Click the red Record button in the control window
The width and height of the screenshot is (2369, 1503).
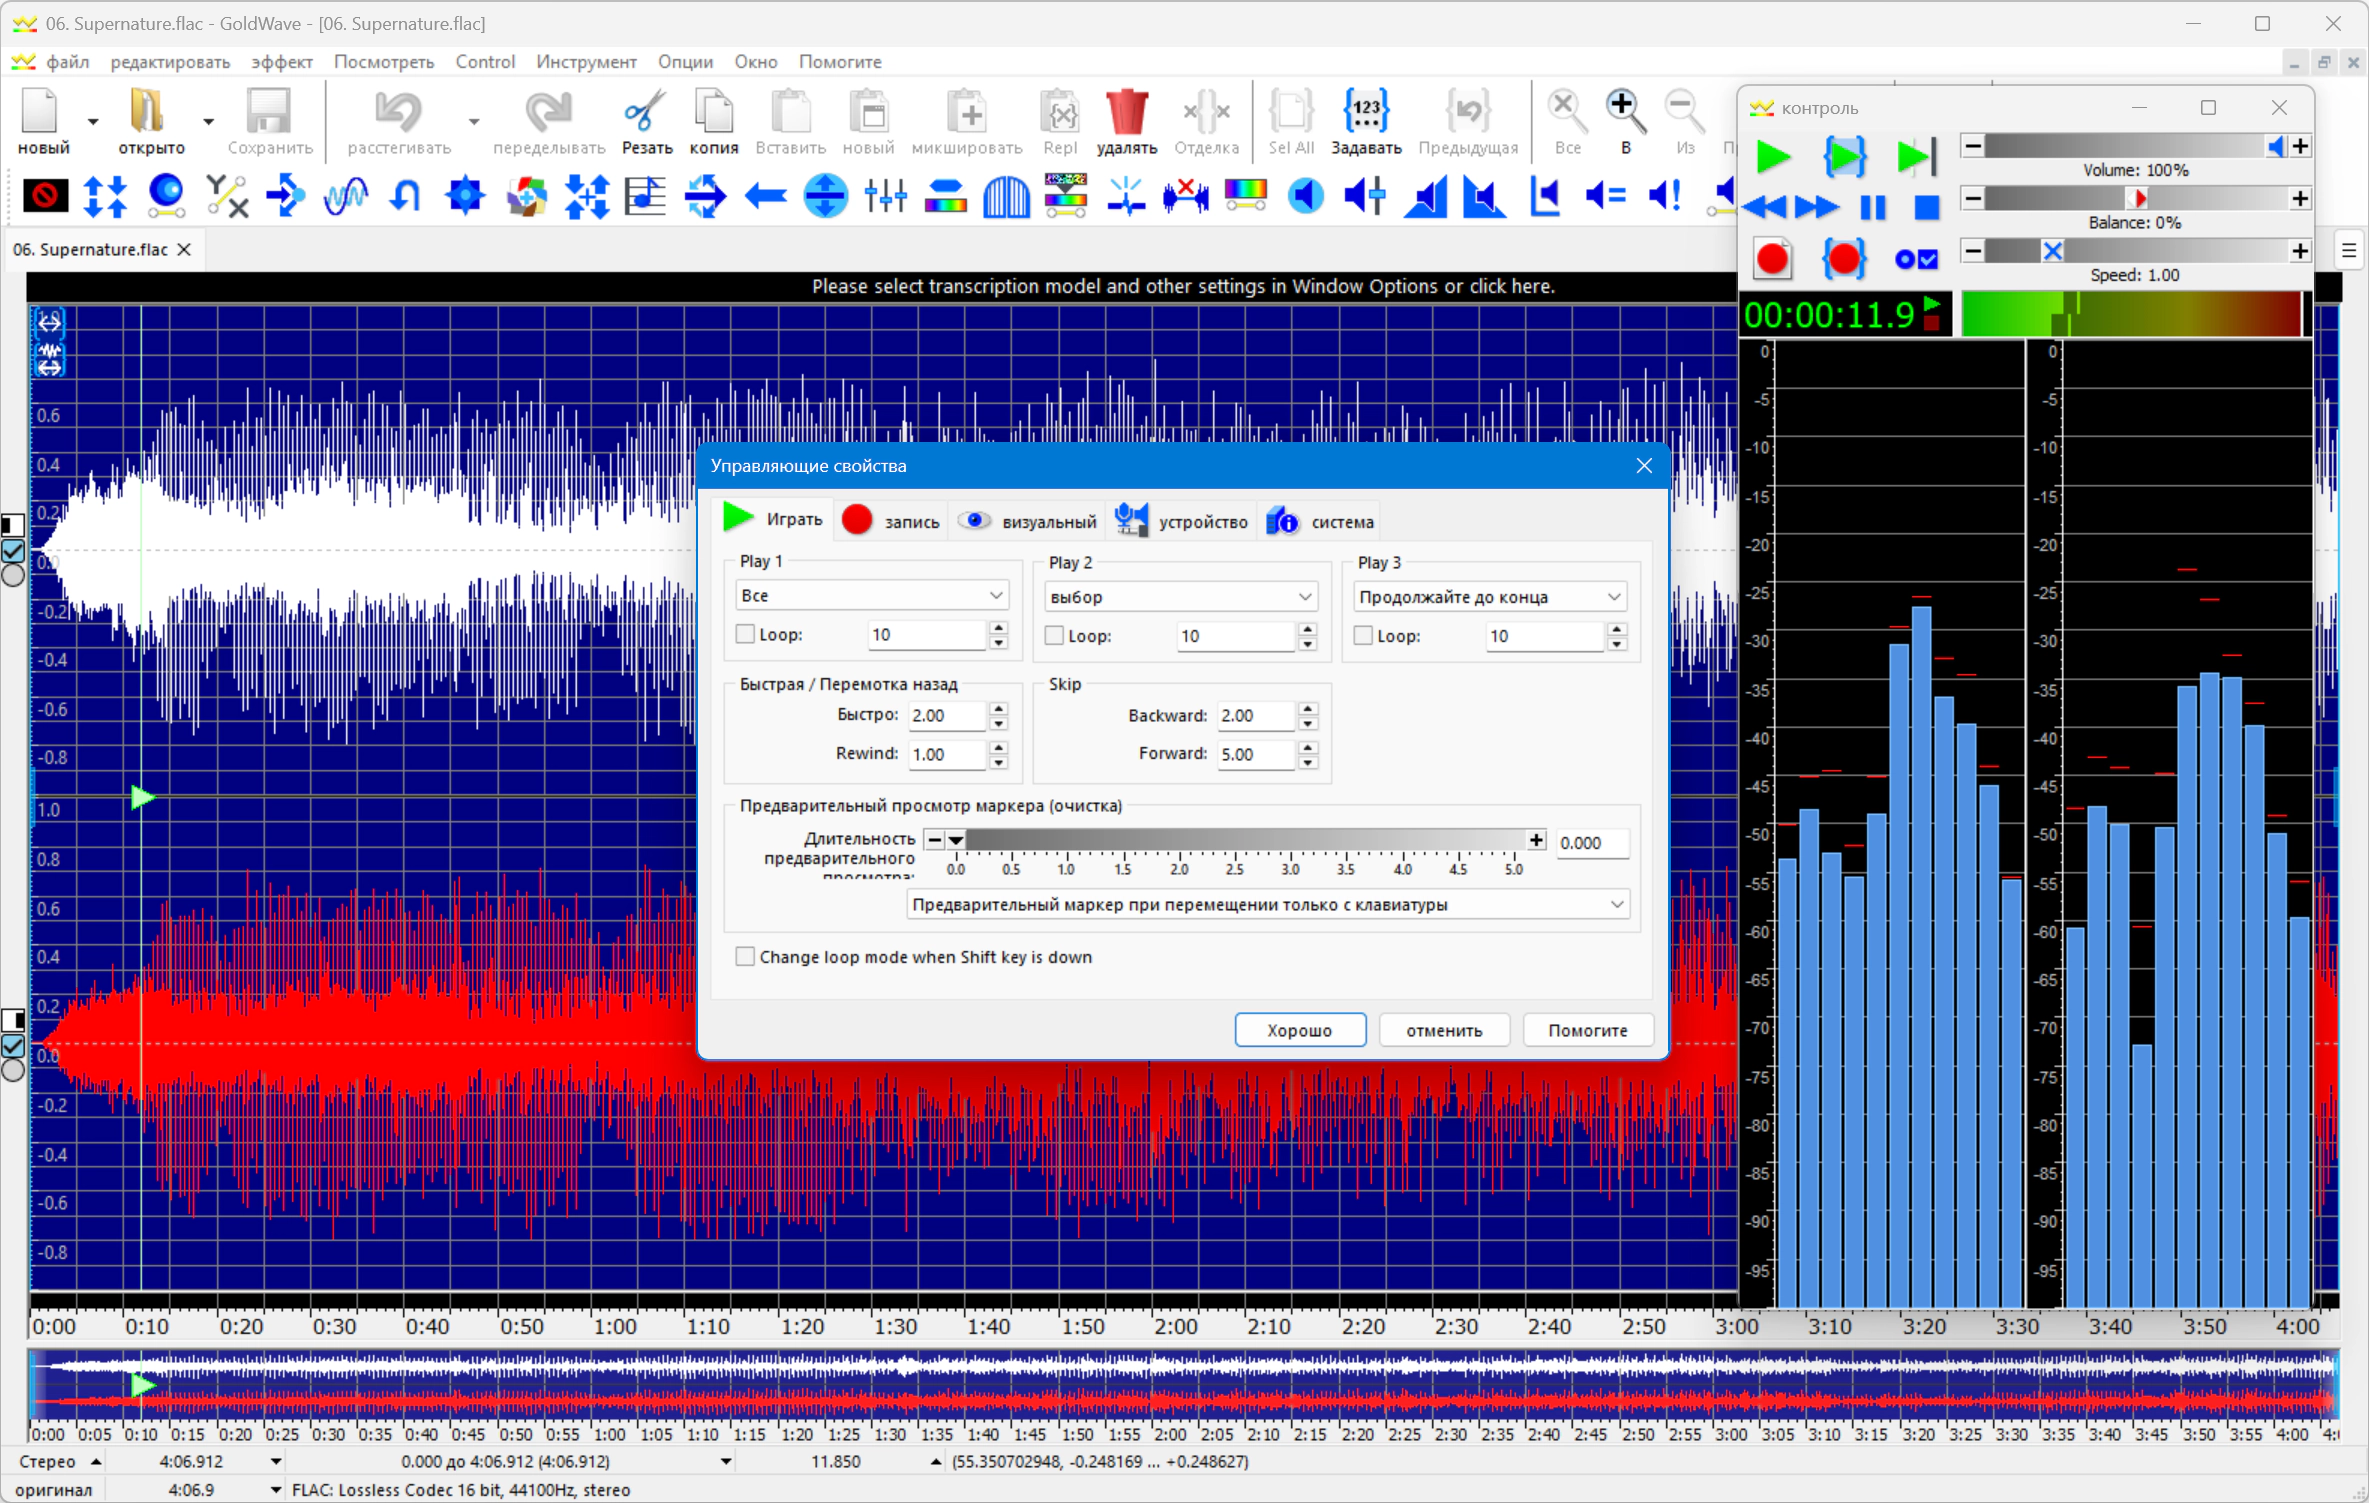click(1773, 259)
